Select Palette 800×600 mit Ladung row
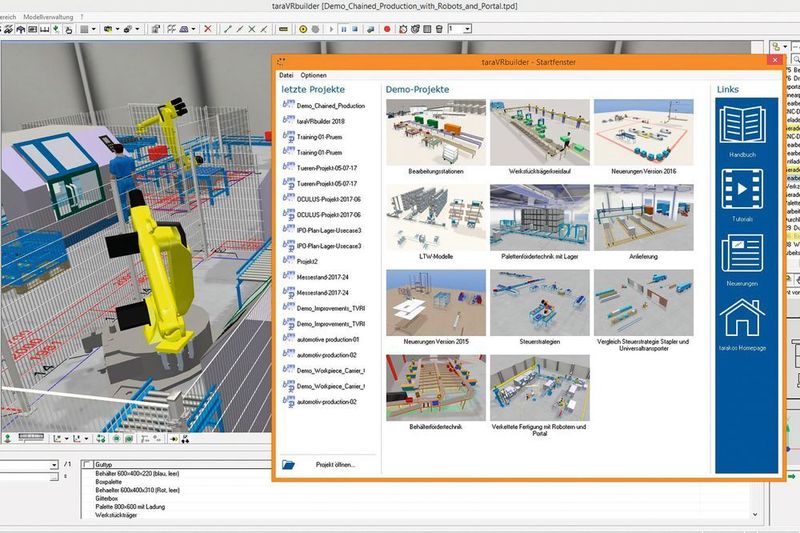800x533 pixels. (x=130, y=507)
